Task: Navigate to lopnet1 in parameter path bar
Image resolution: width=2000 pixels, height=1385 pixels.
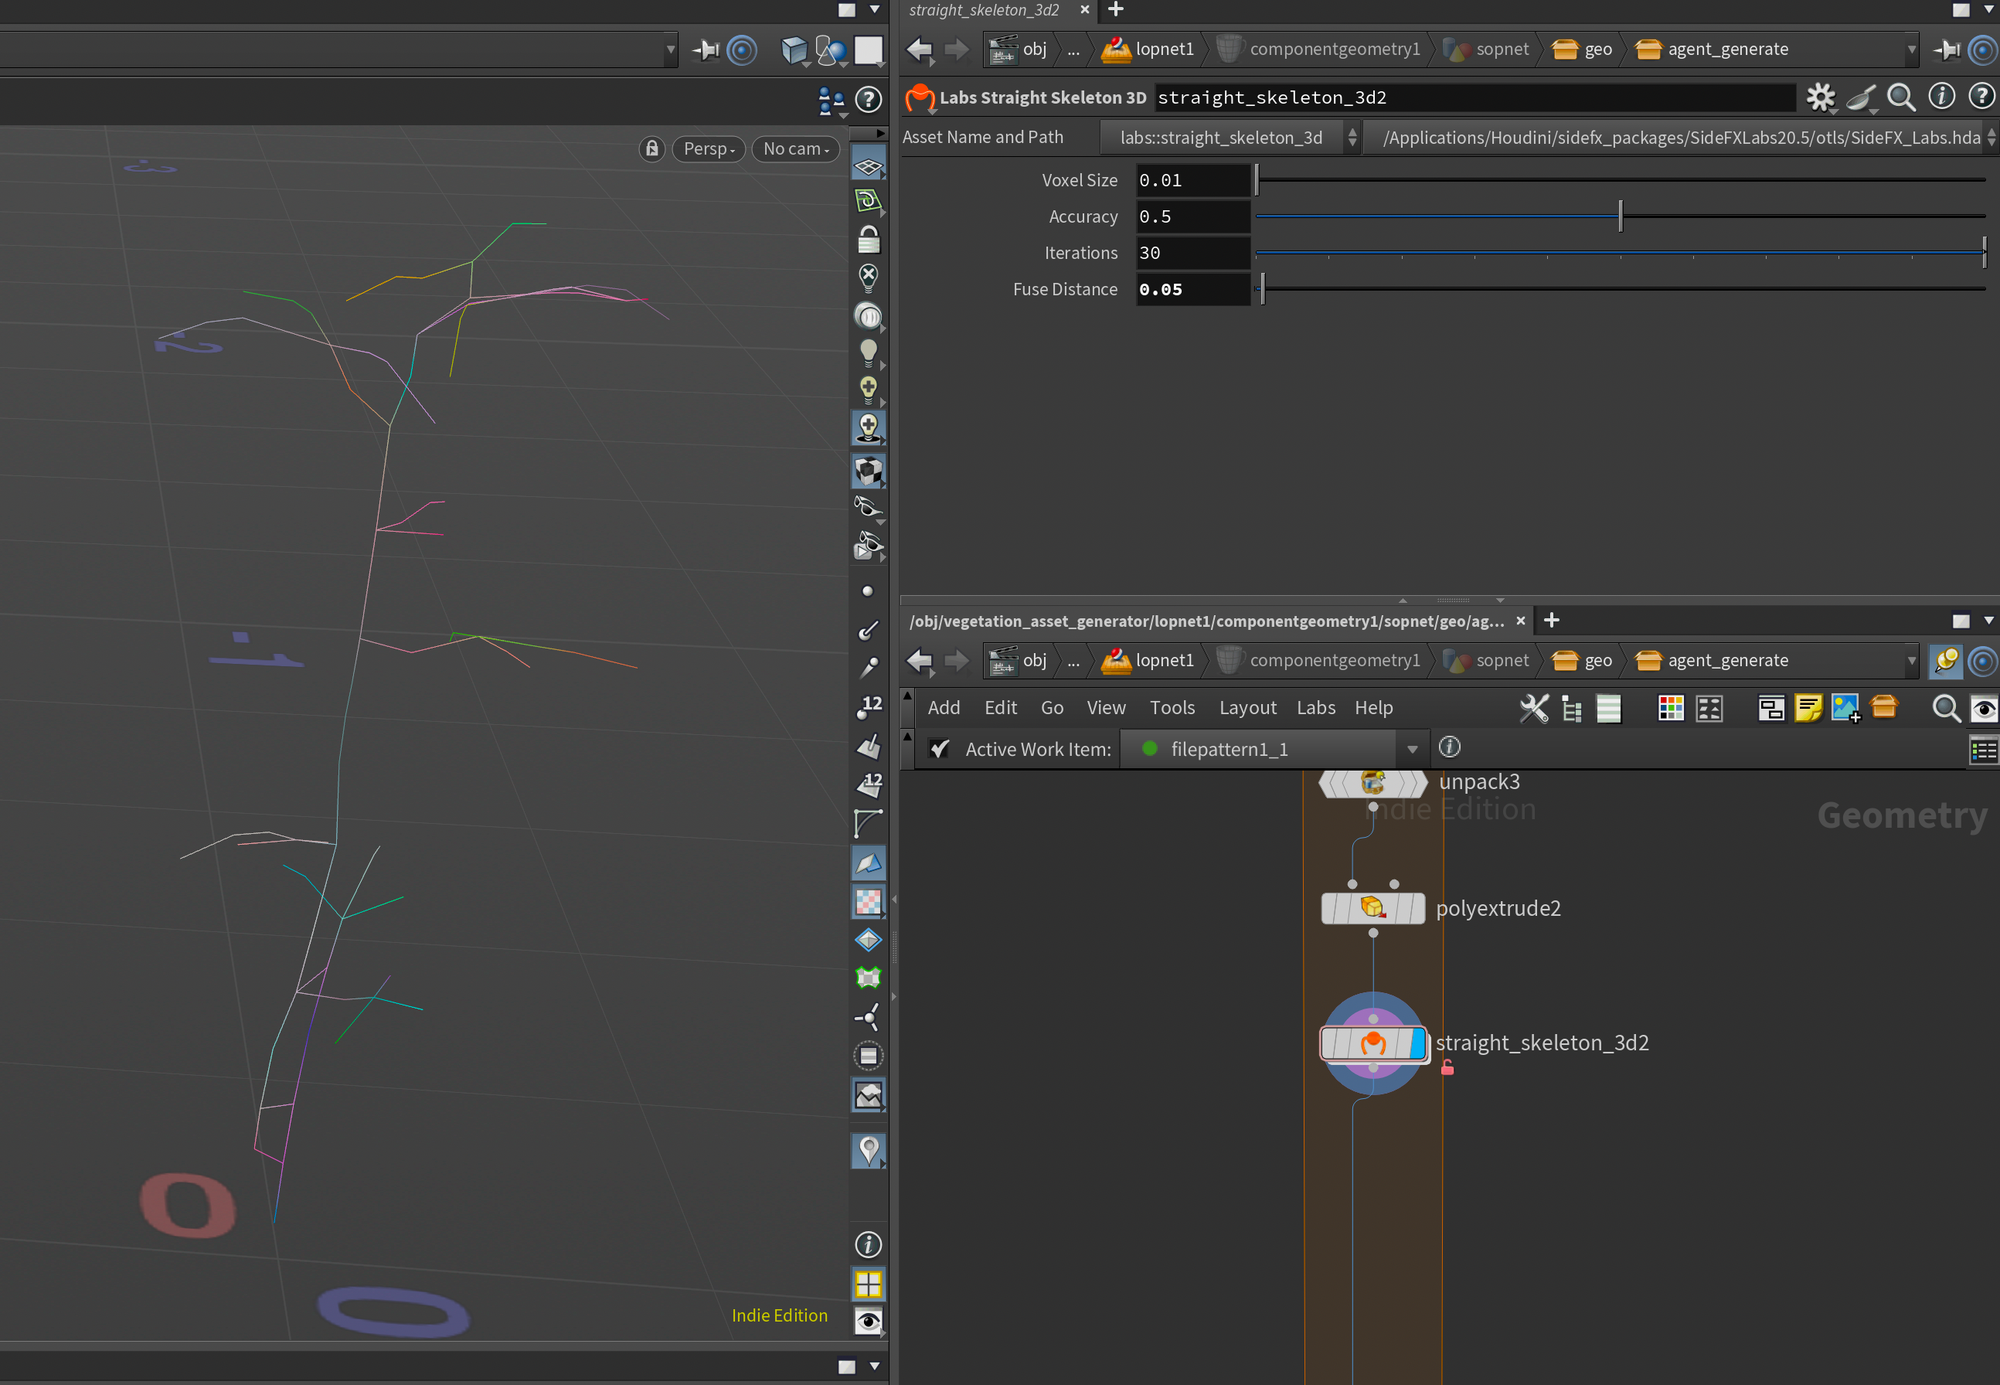Action: pos(1163,49)
